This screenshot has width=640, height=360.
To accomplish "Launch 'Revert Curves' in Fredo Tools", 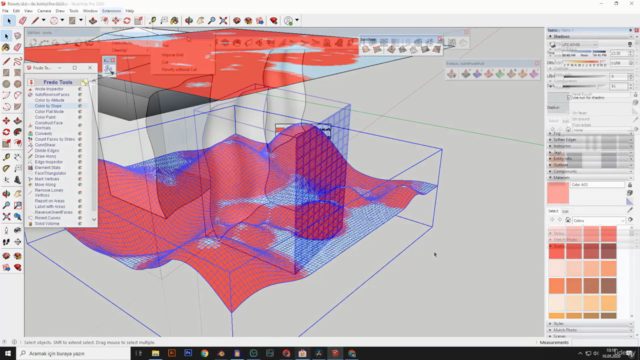I will (x=47, y=218).
